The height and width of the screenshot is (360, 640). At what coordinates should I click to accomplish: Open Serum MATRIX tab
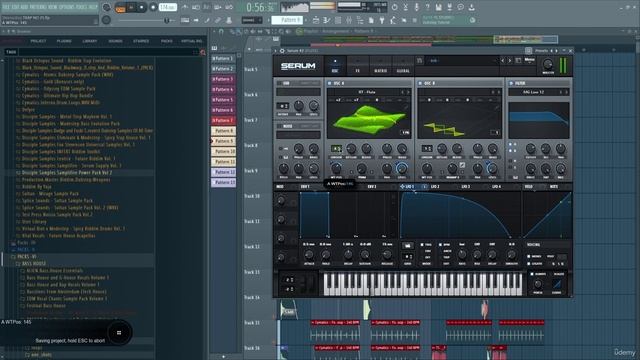coord(380,66)
